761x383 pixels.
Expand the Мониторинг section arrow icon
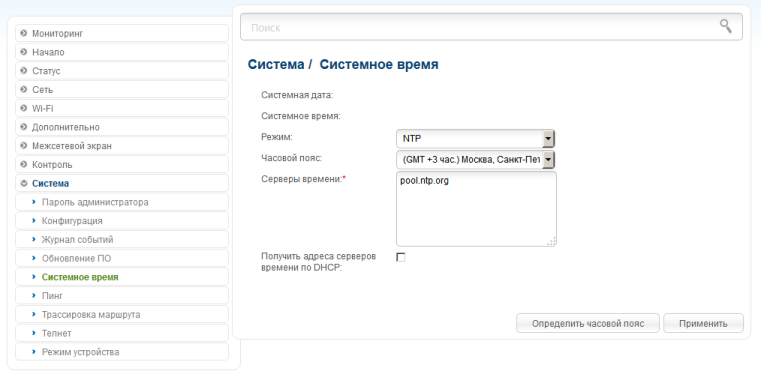pos(24,33)
